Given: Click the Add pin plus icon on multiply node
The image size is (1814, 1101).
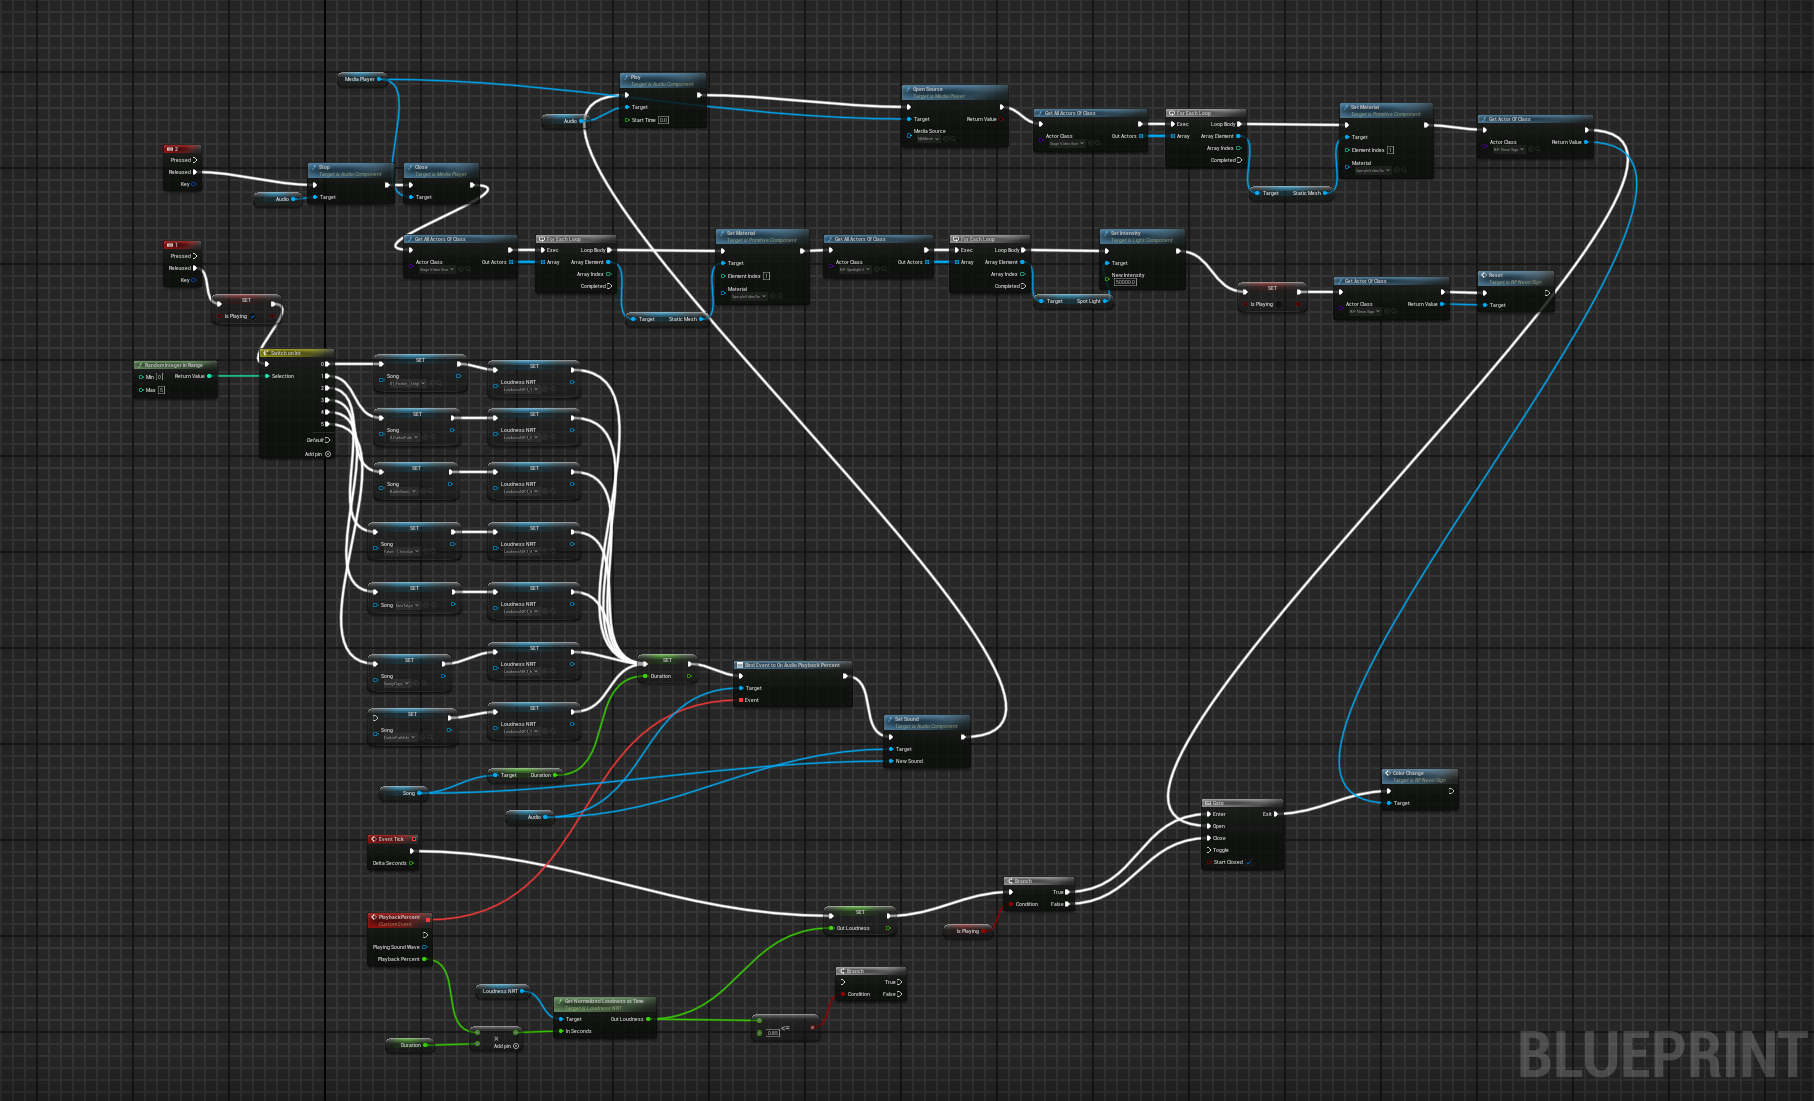Looking at the screenshot, I should [516, 1046].
